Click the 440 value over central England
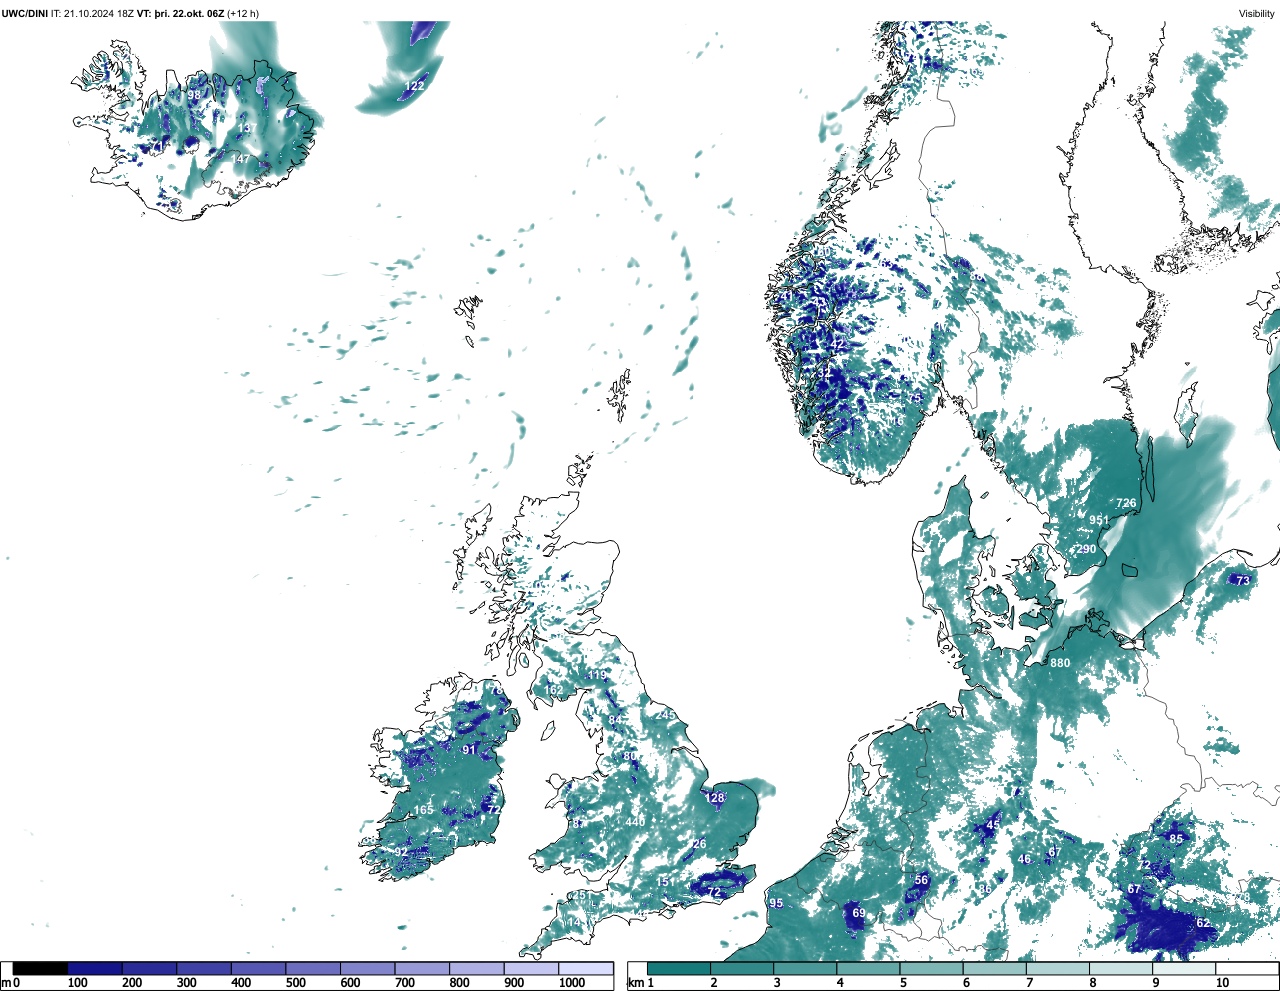Image resolution: width=1280 pixels, height=991 pixels. pos(635,822)
